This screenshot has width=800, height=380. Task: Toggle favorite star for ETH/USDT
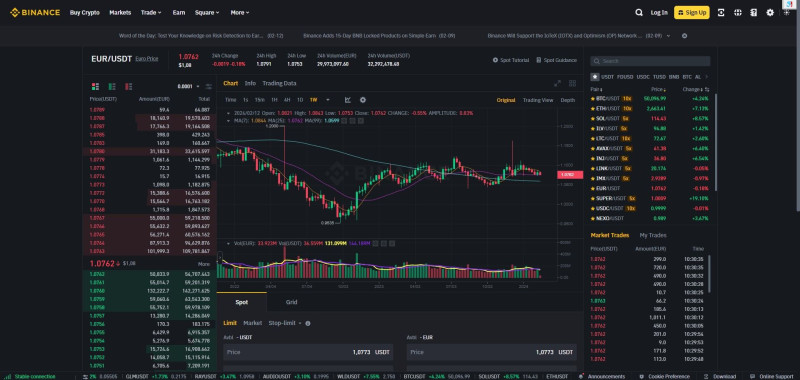[x=593, y=108]
